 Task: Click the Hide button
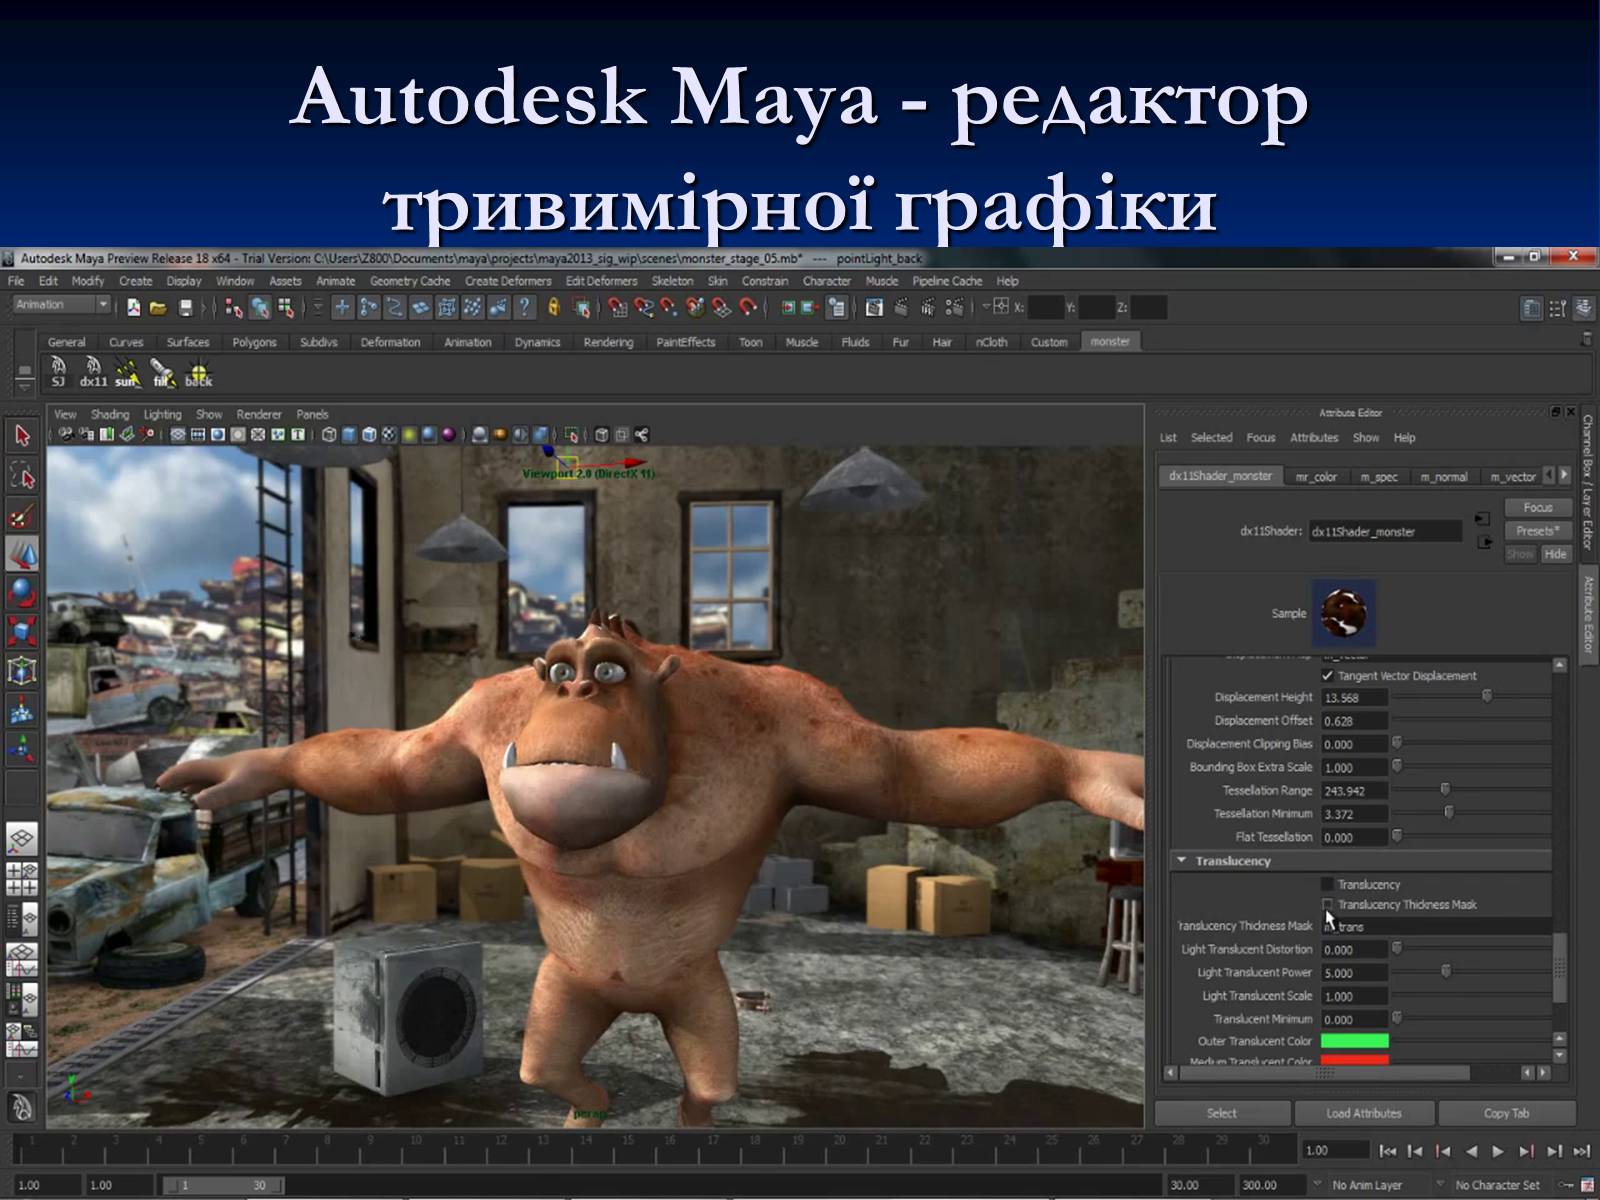click(1555, 554)
